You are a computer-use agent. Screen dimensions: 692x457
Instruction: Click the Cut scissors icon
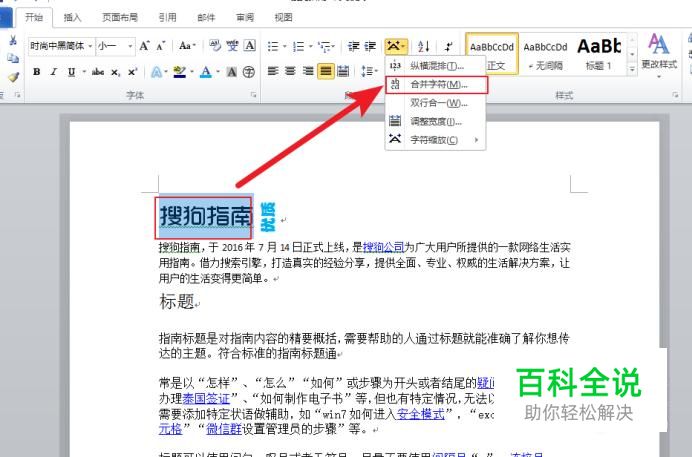13,41
